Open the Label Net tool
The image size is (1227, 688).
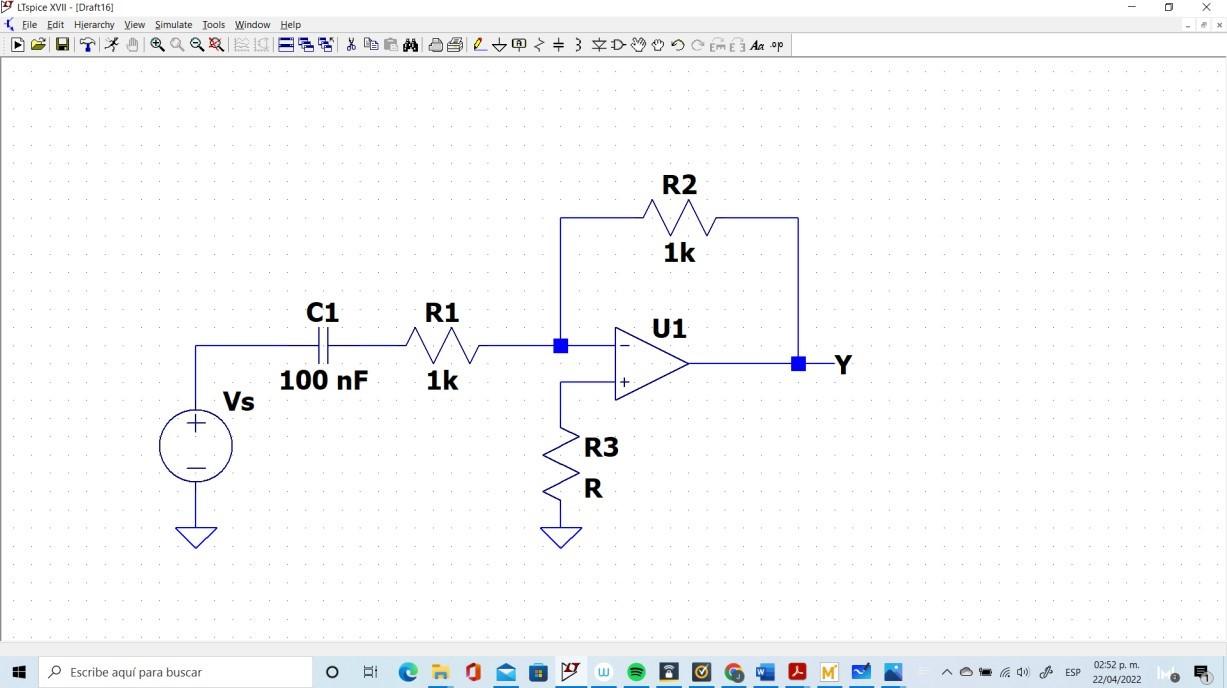(519, 44)
